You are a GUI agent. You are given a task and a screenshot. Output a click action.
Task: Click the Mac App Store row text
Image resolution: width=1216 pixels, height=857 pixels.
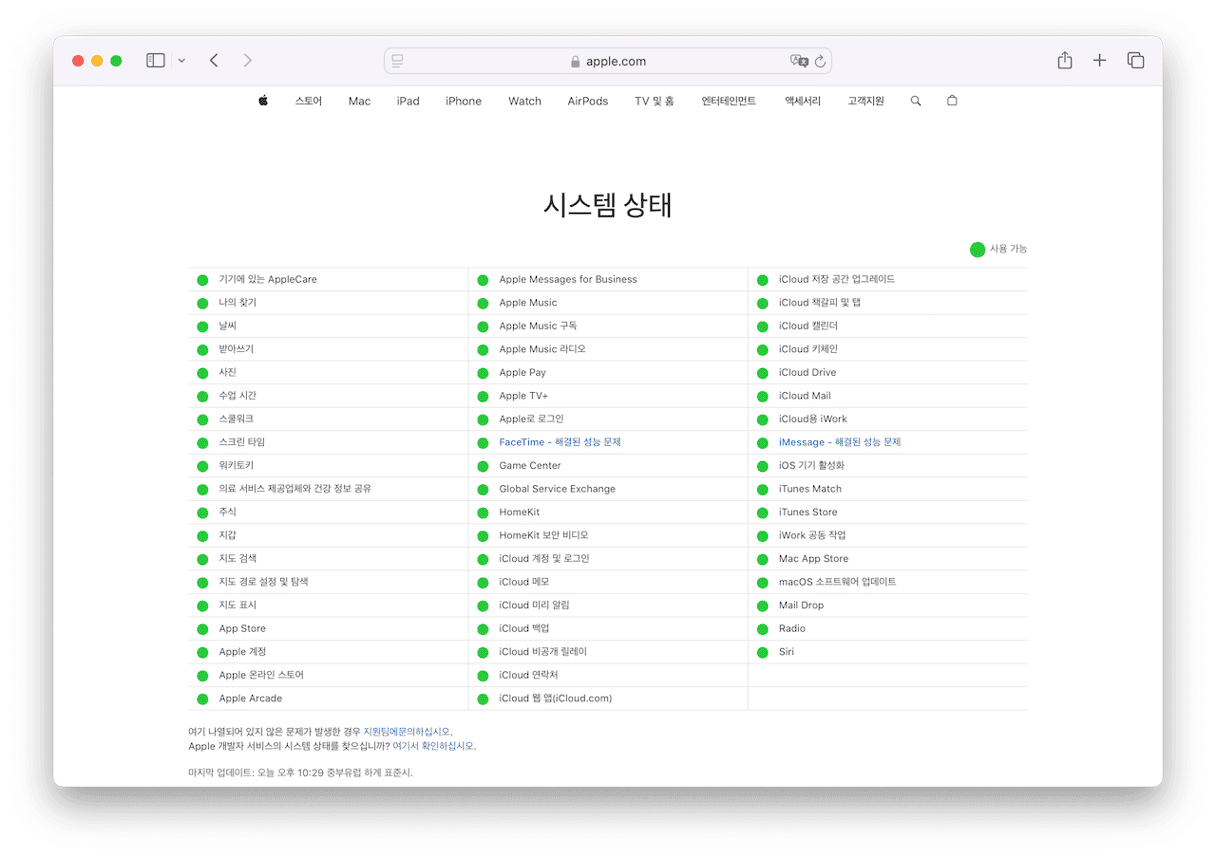pyautogui.click(x=814, y=559)
